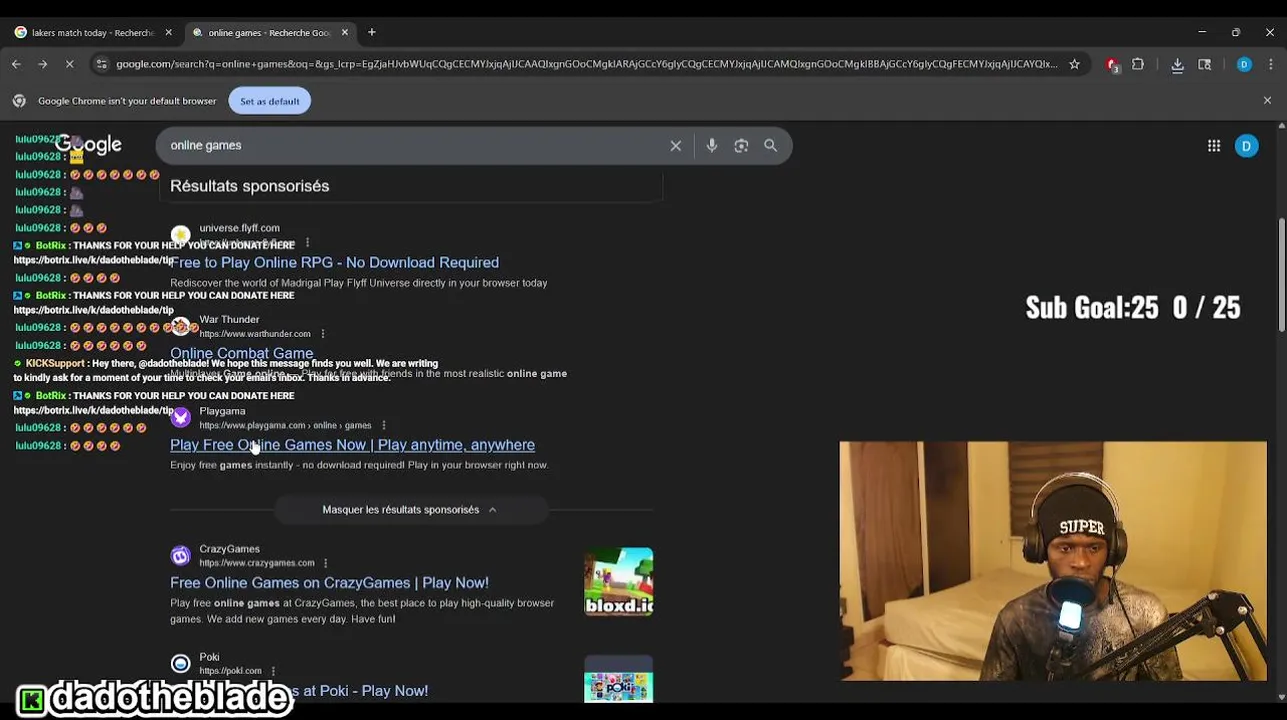Click the universe.flyff.com favicon
Image resolution: width=1287 pixels, height=720 pixels.
[x=180, y=235]
